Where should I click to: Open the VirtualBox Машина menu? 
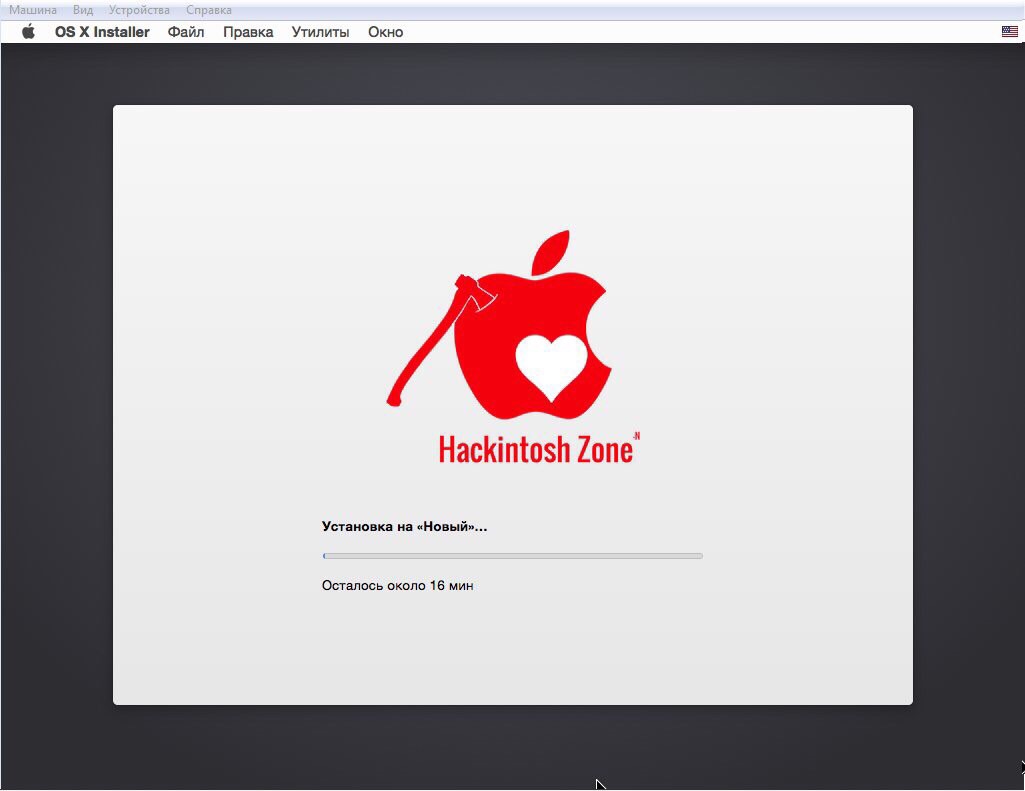click(x=33, y=10)
